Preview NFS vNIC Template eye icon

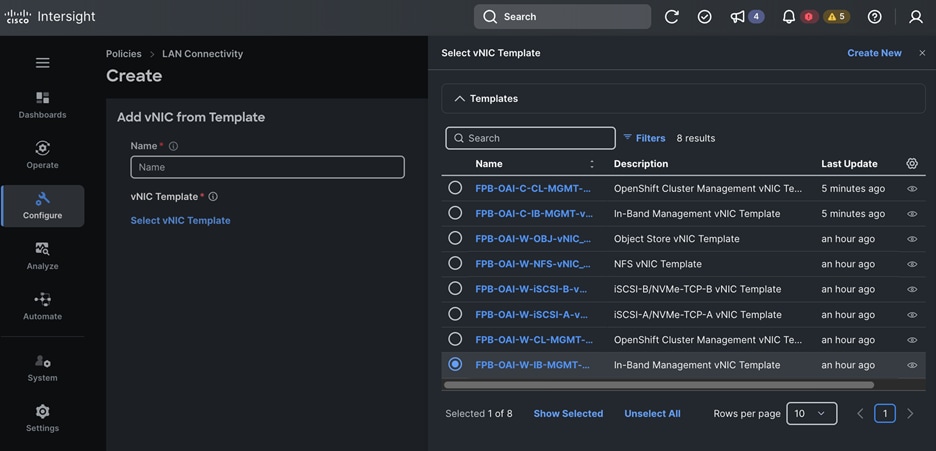[912, 264]
